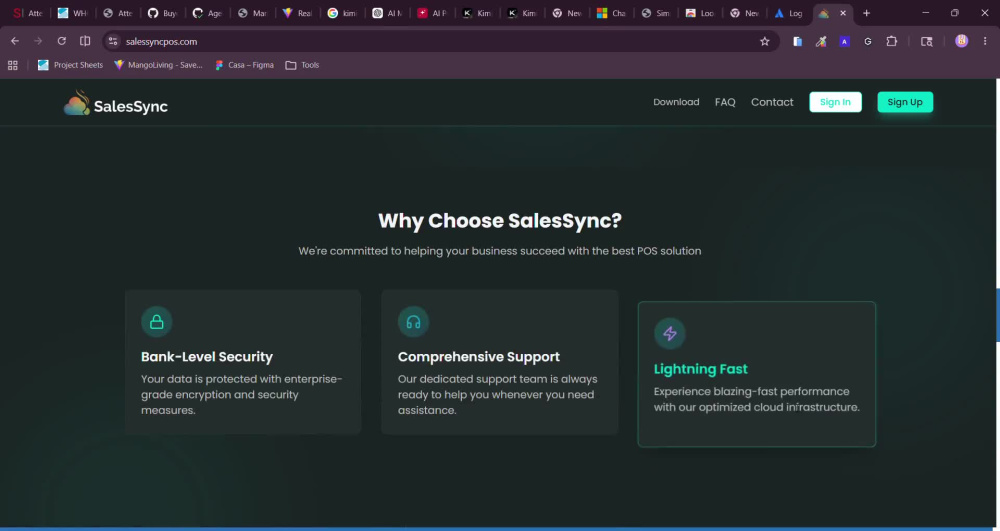
Task: Click the blue document extension icon
Action: tap(797, 41)
